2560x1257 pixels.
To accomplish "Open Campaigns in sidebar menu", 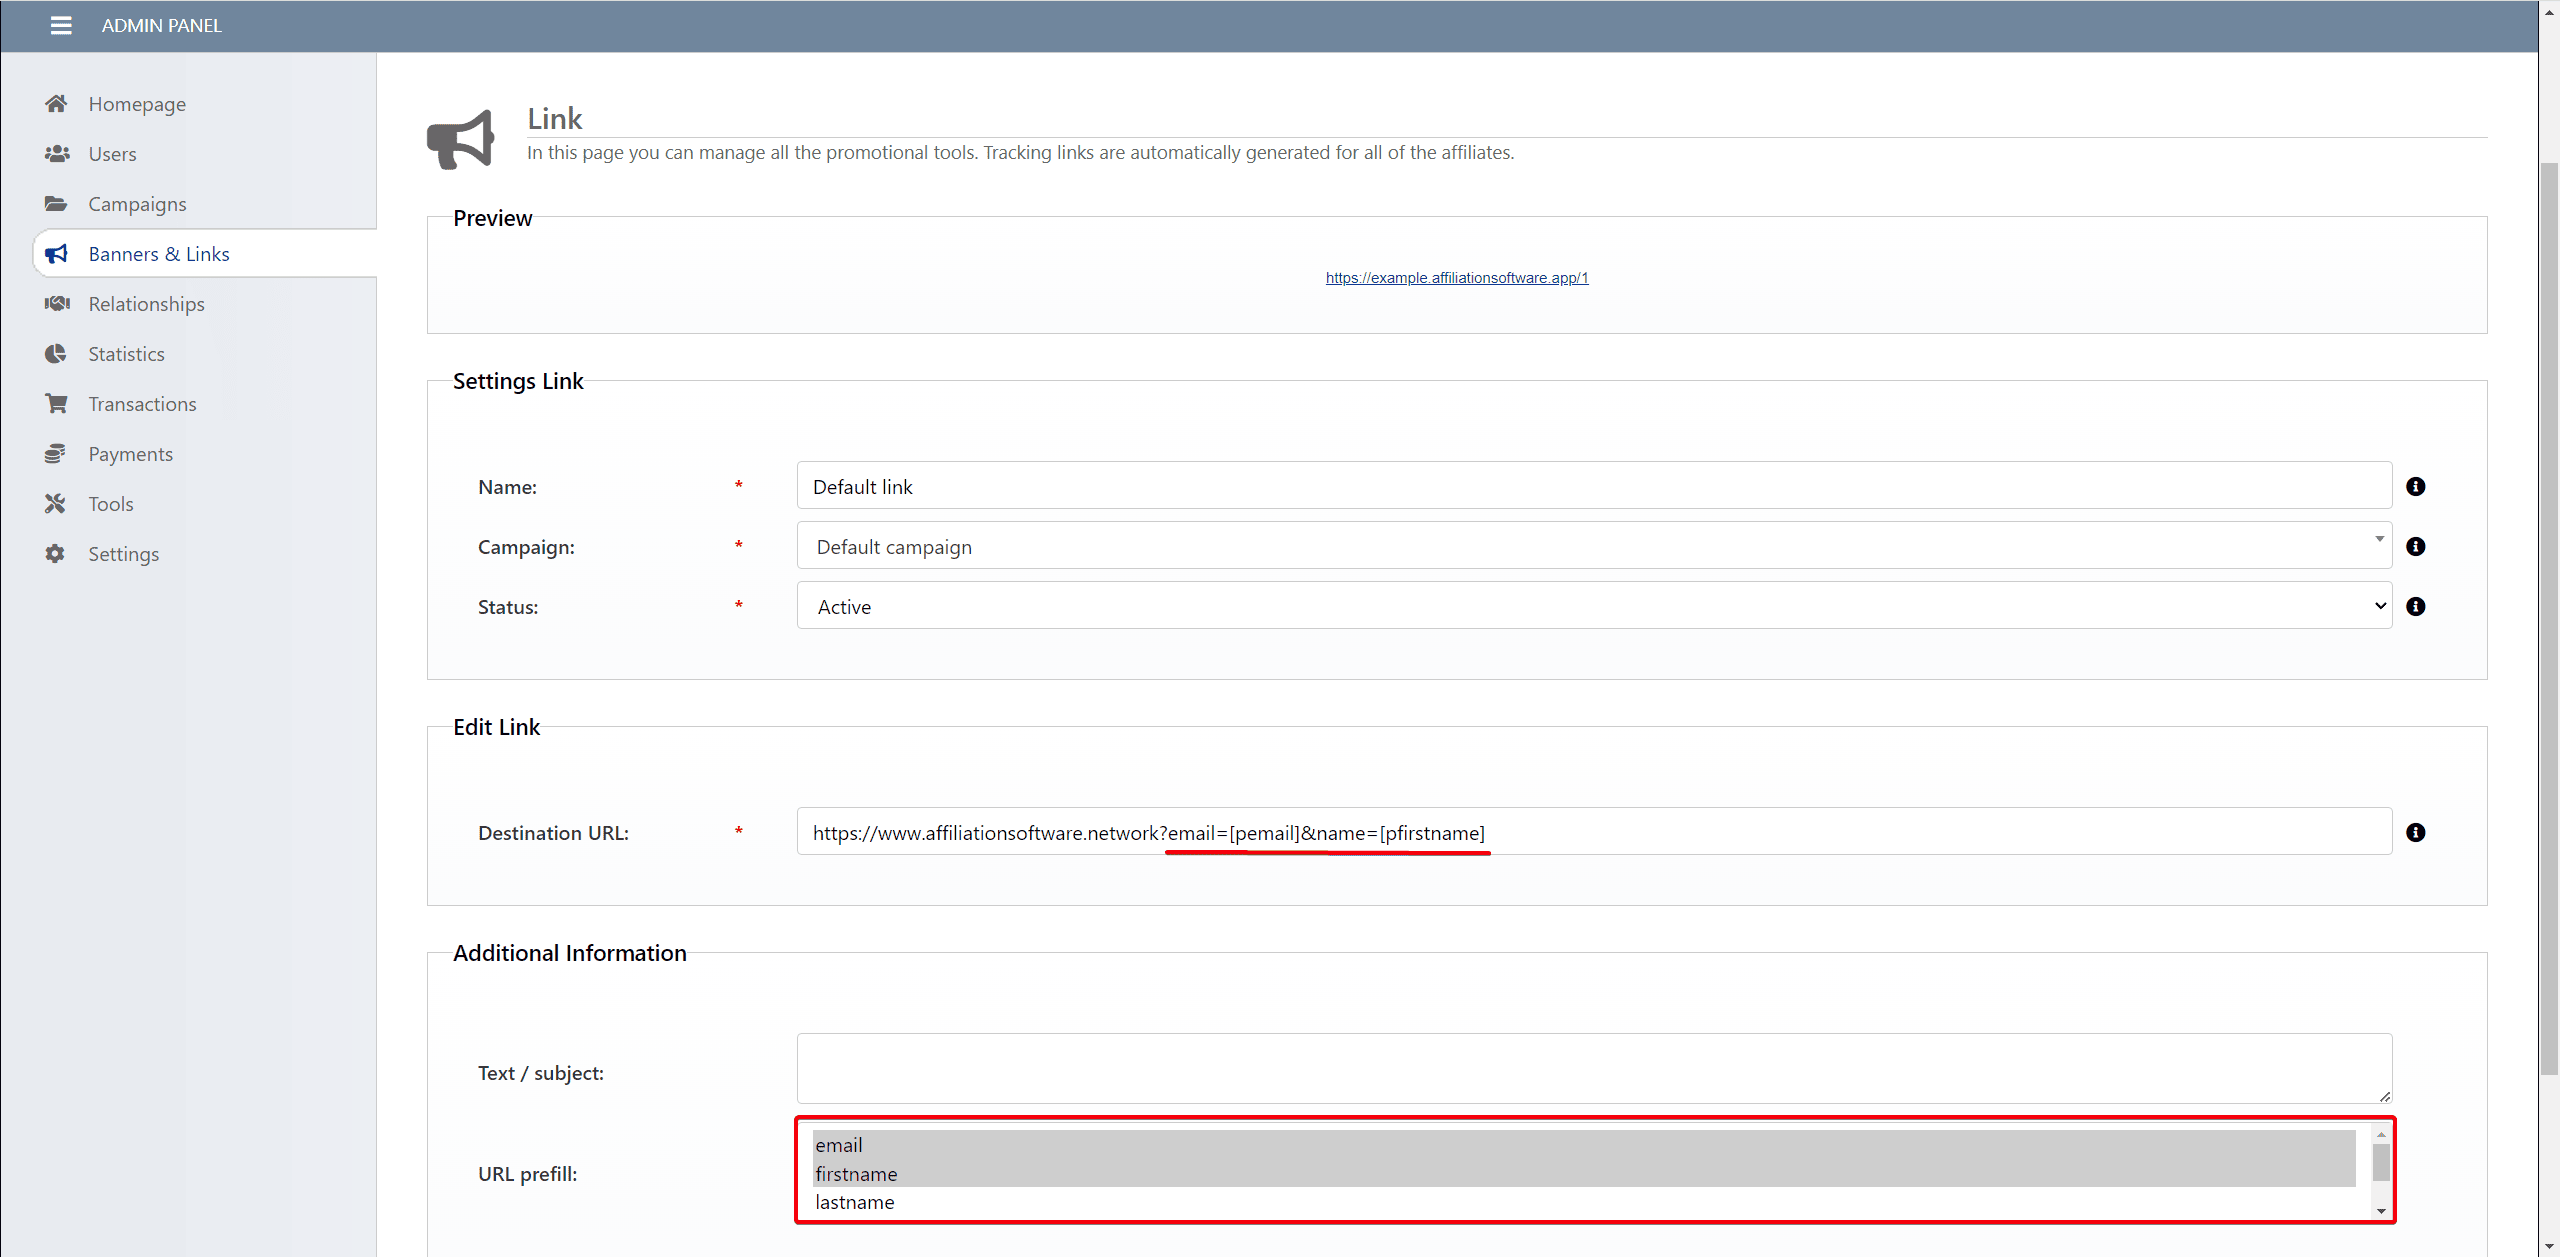I will click(x=137, y=204).
